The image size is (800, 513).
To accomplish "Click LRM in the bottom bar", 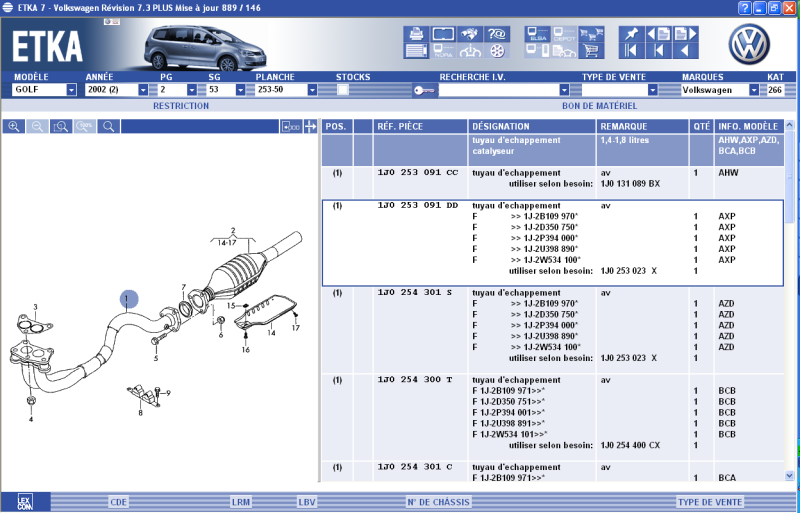I will coord(240,502).
